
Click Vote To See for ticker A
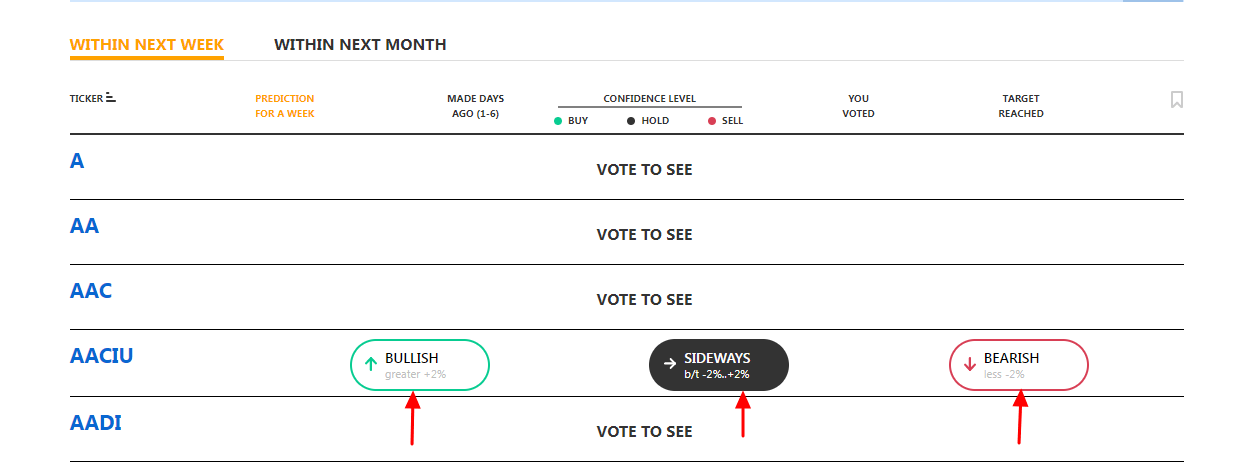pos(644,170)
